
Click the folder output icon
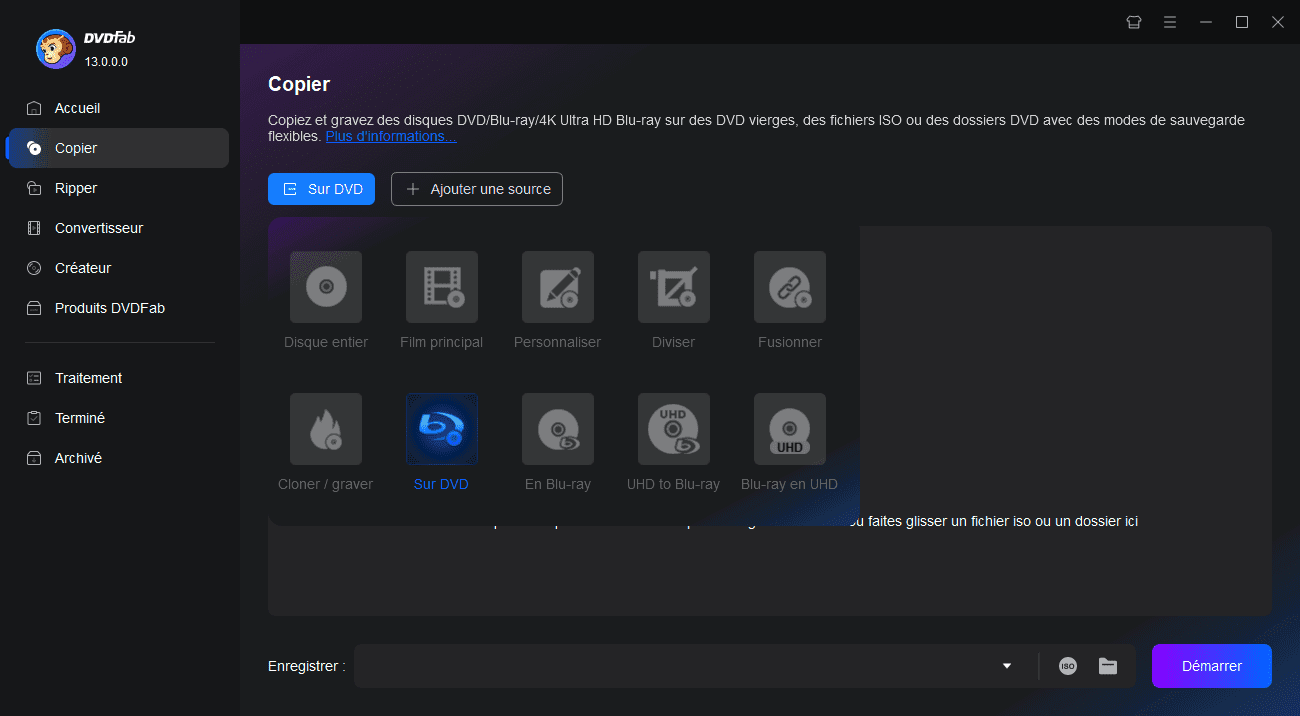[x=1108, y=666]
